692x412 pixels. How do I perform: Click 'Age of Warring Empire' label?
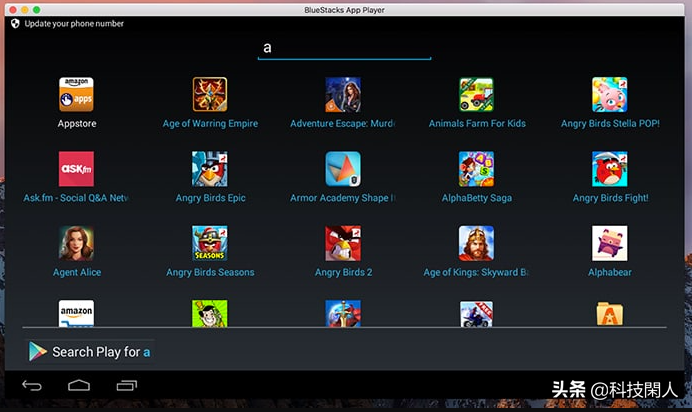[210, 124]
